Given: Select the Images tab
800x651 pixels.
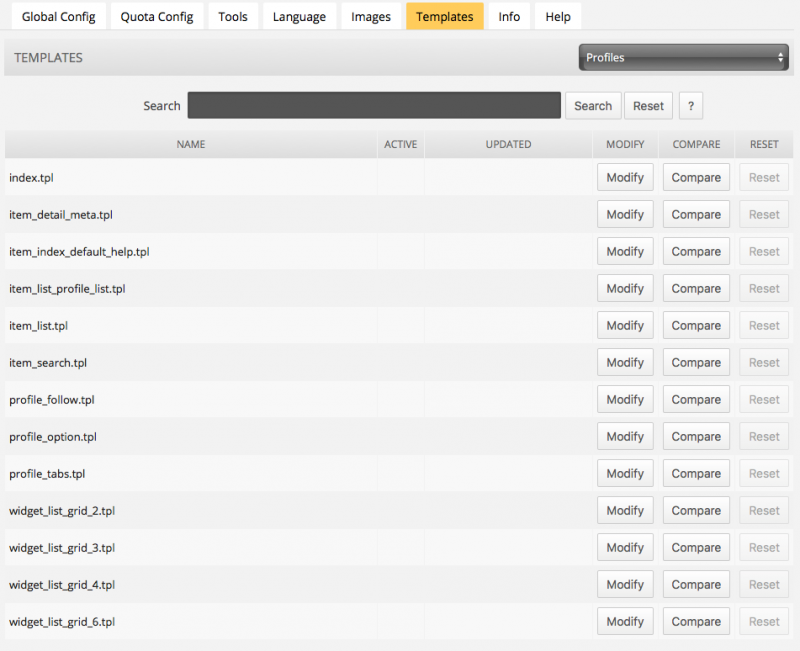Looking at the screenshot, I should pyautogui.click(x=371, y=16).
